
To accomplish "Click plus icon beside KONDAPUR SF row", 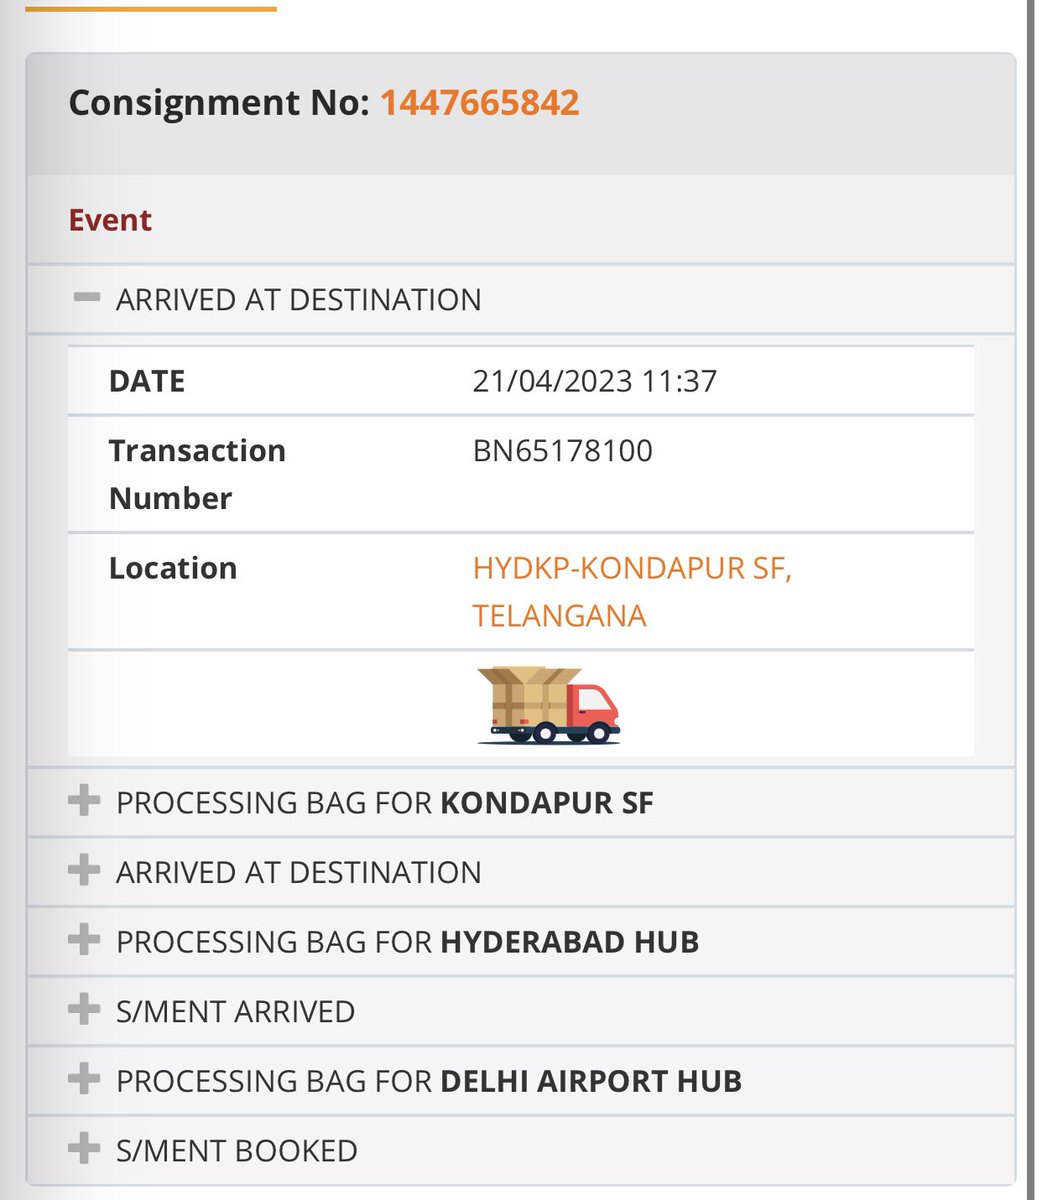I will (x=84, y=800).
